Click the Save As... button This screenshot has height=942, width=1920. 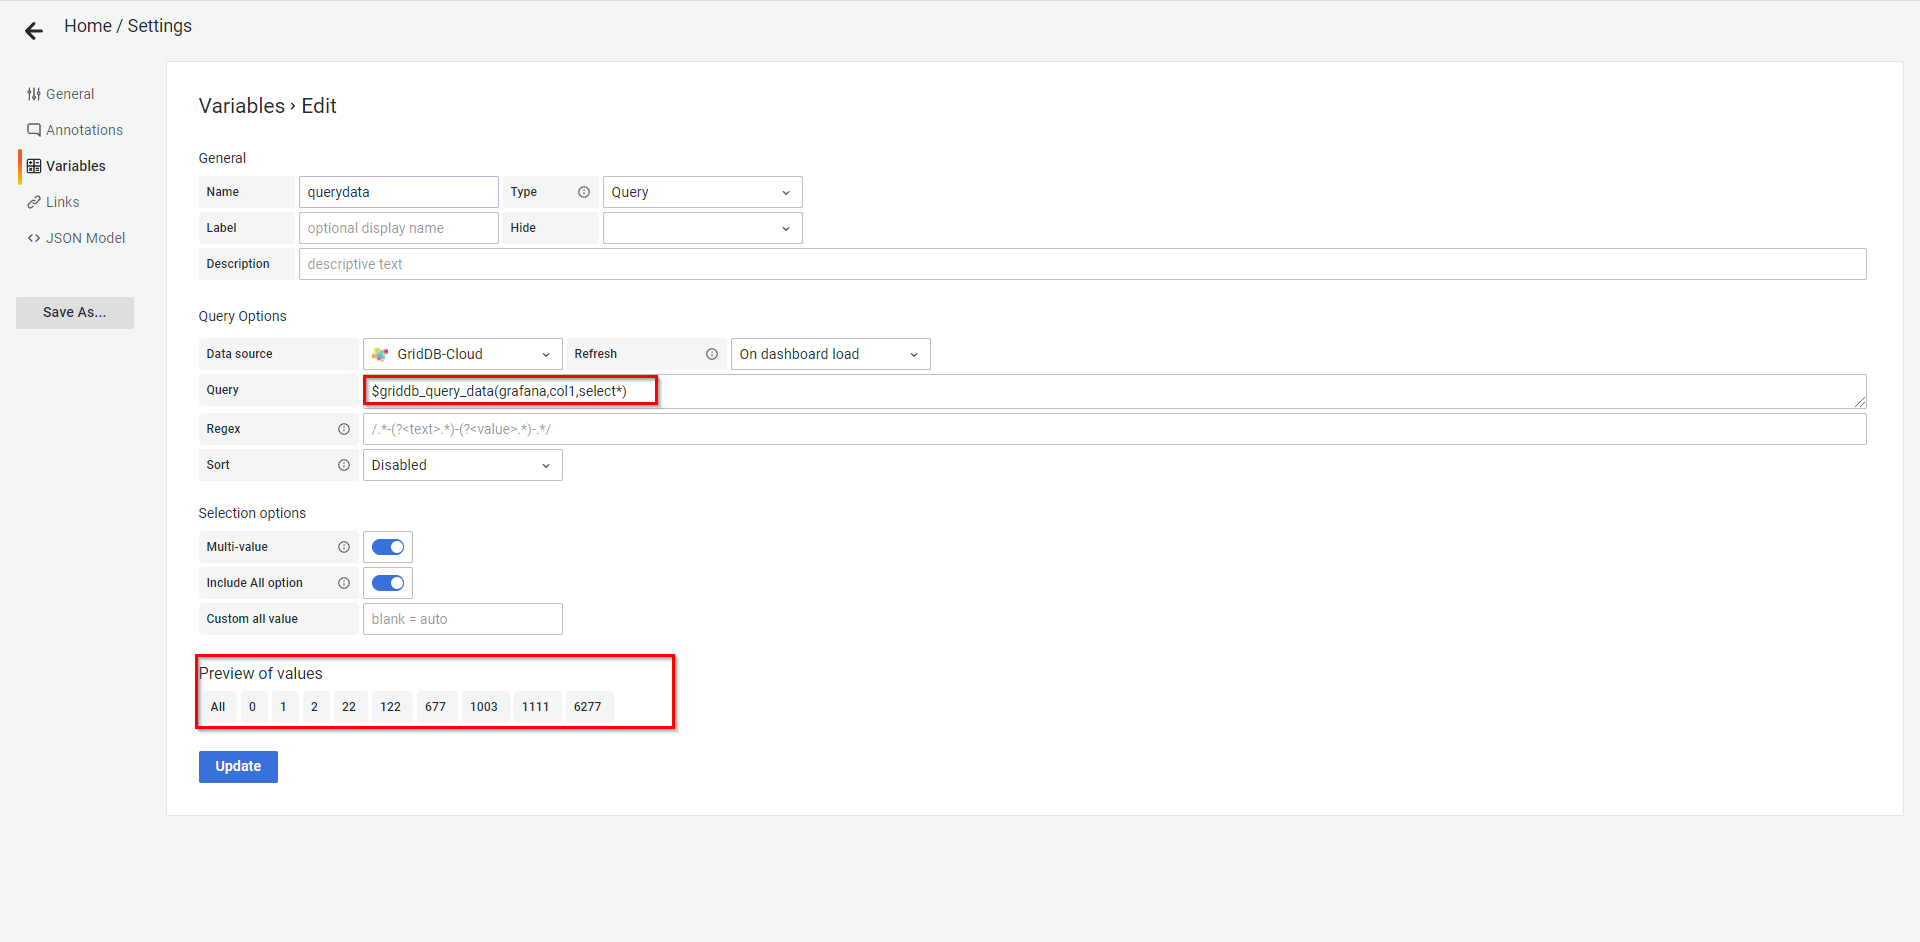[74, 312]
